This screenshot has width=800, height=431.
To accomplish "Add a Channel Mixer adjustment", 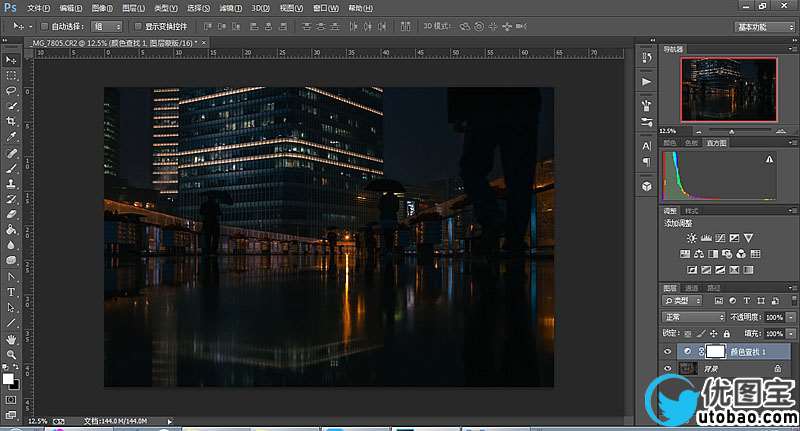I will point(741,254).
